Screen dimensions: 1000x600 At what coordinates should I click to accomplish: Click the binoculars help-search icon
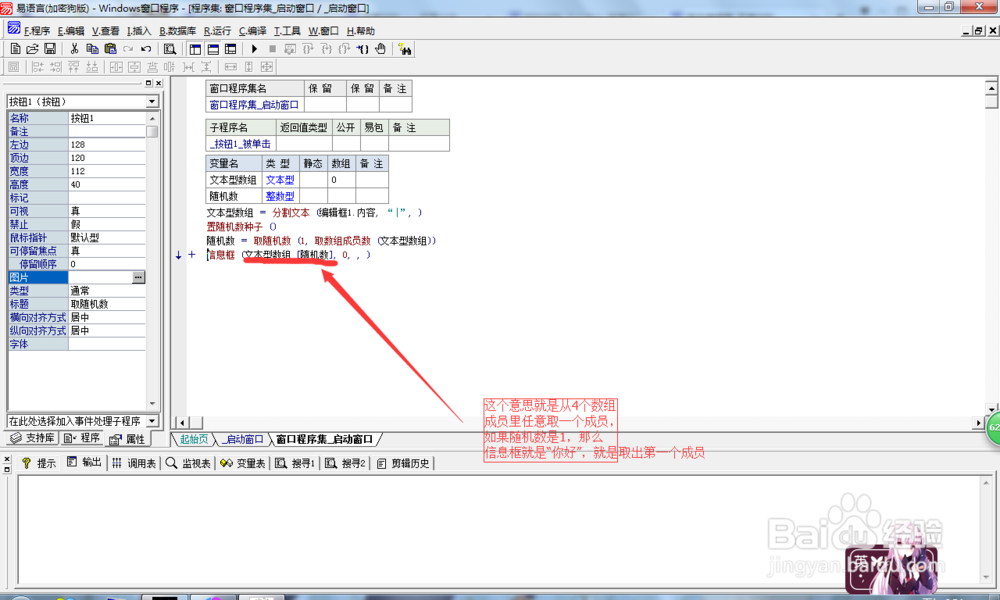coord(405,48)
